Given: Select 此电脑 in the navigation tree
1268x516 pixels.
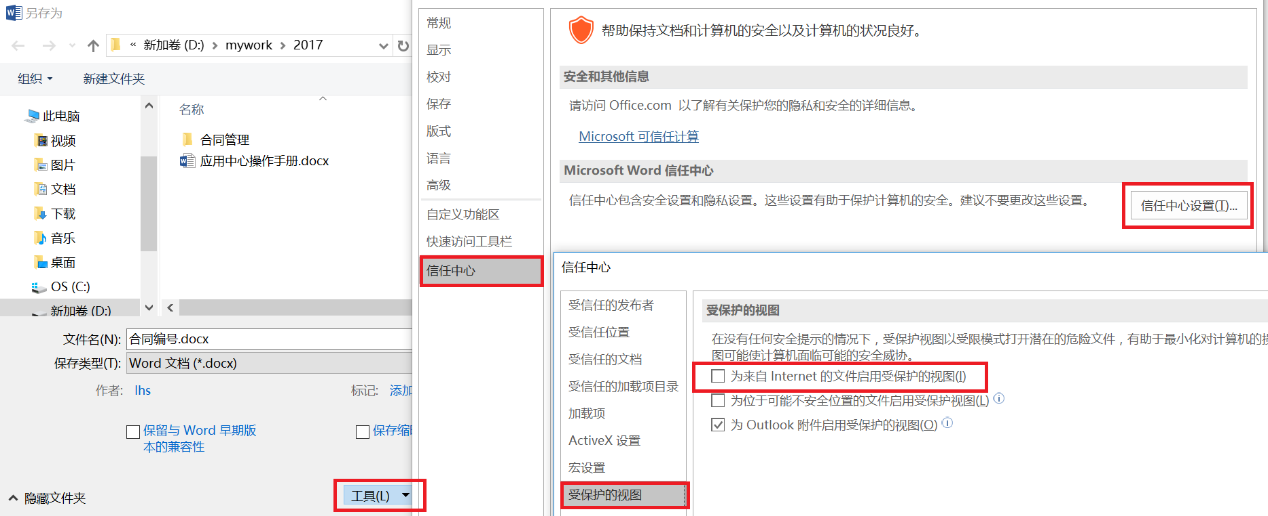Looking at the screenshot, I should (x=61, y=116).
